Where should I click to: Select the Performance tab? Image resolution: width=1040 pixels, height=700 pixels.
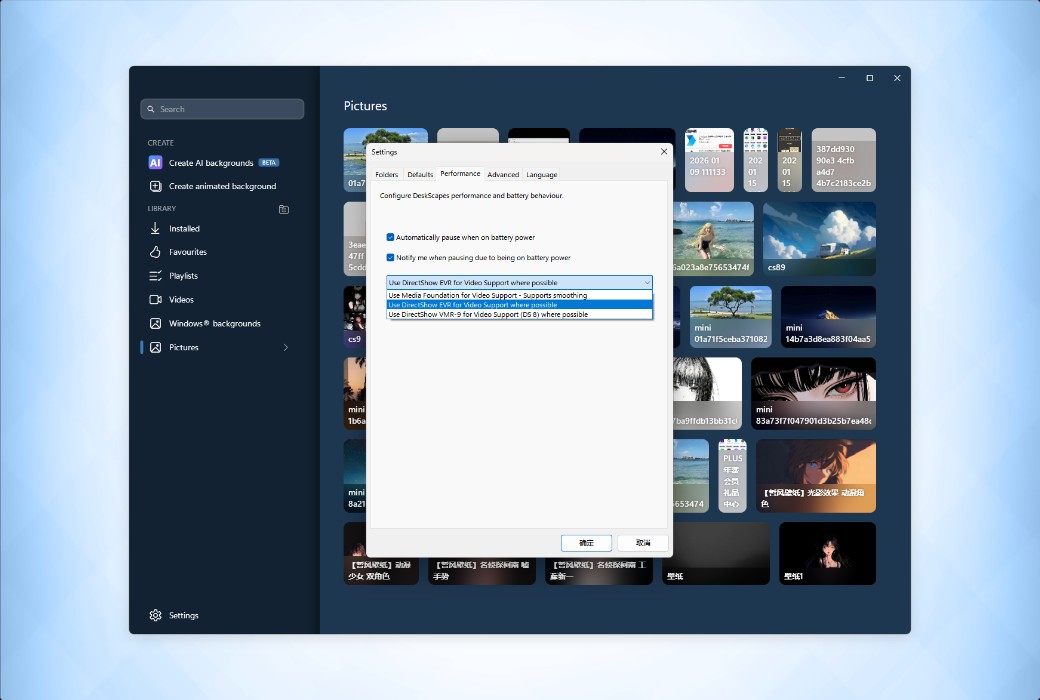[460, 173]
